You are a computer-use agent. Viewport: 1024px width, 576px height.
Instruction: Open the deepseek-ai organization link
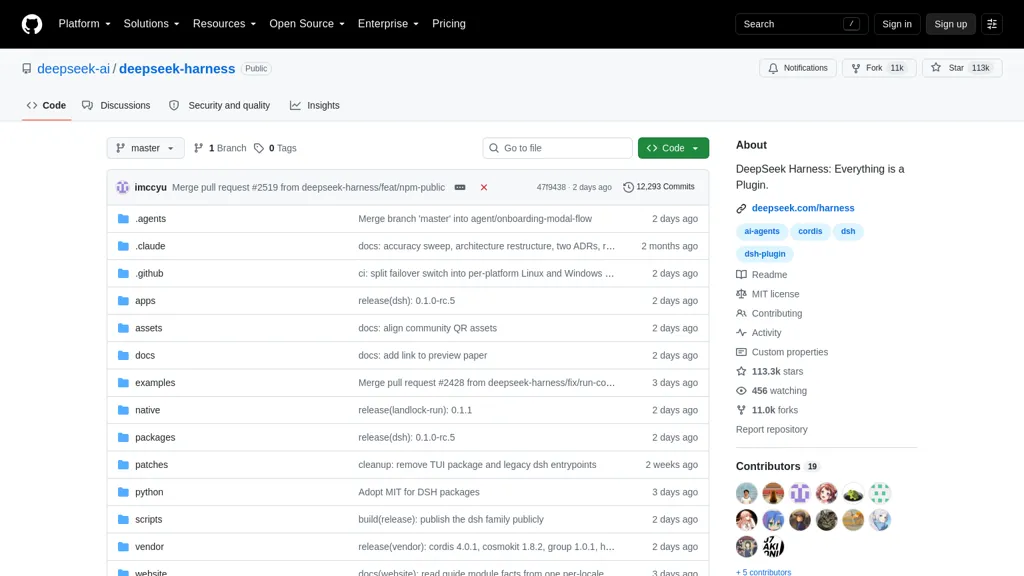tap(73, 69)
